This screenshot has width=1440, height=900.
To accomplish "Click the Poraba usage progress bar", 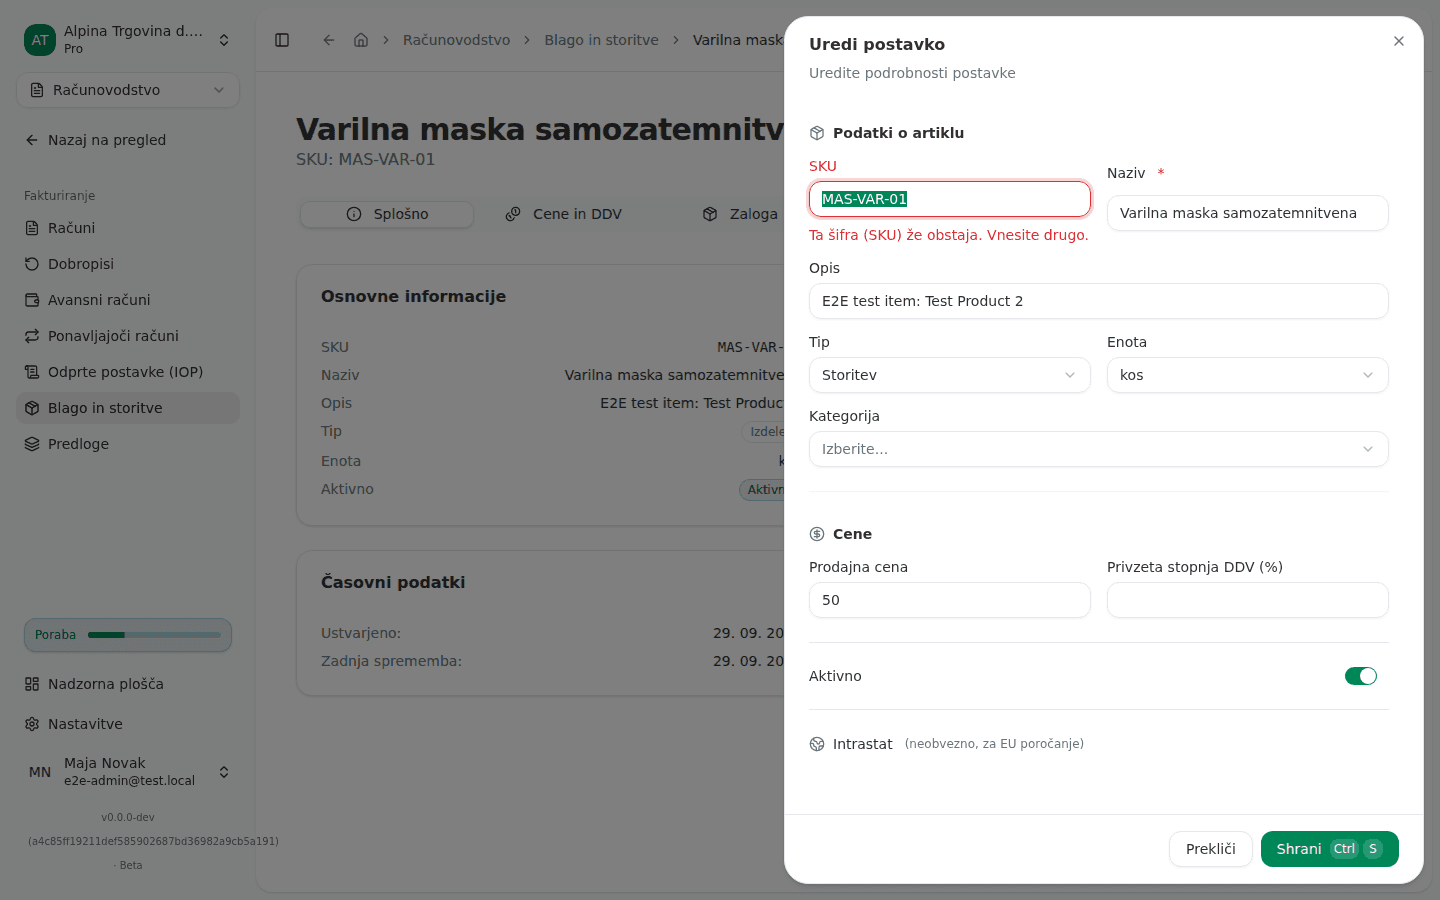I will click(x=154, y=635).
